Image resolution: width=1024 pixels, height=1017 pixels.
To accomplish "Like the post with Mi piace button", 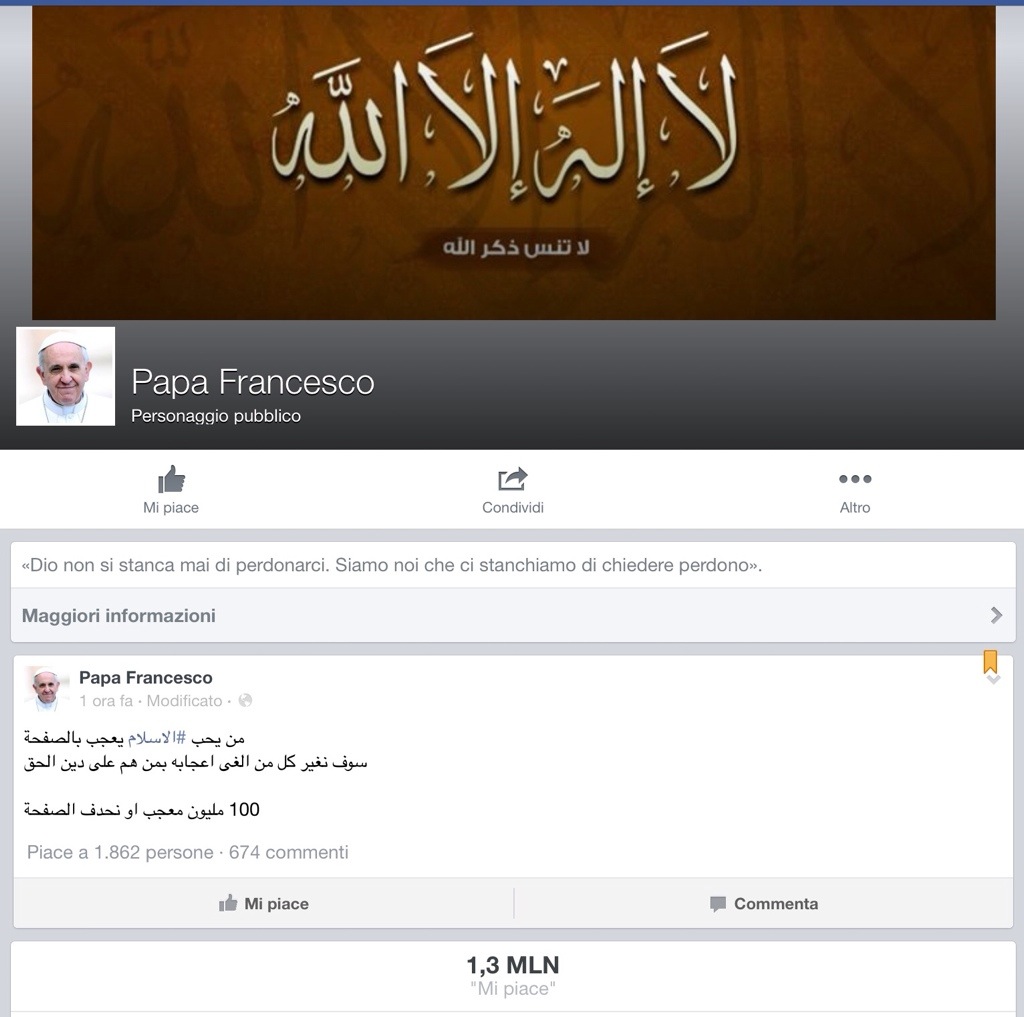I will tap(264, 903).
